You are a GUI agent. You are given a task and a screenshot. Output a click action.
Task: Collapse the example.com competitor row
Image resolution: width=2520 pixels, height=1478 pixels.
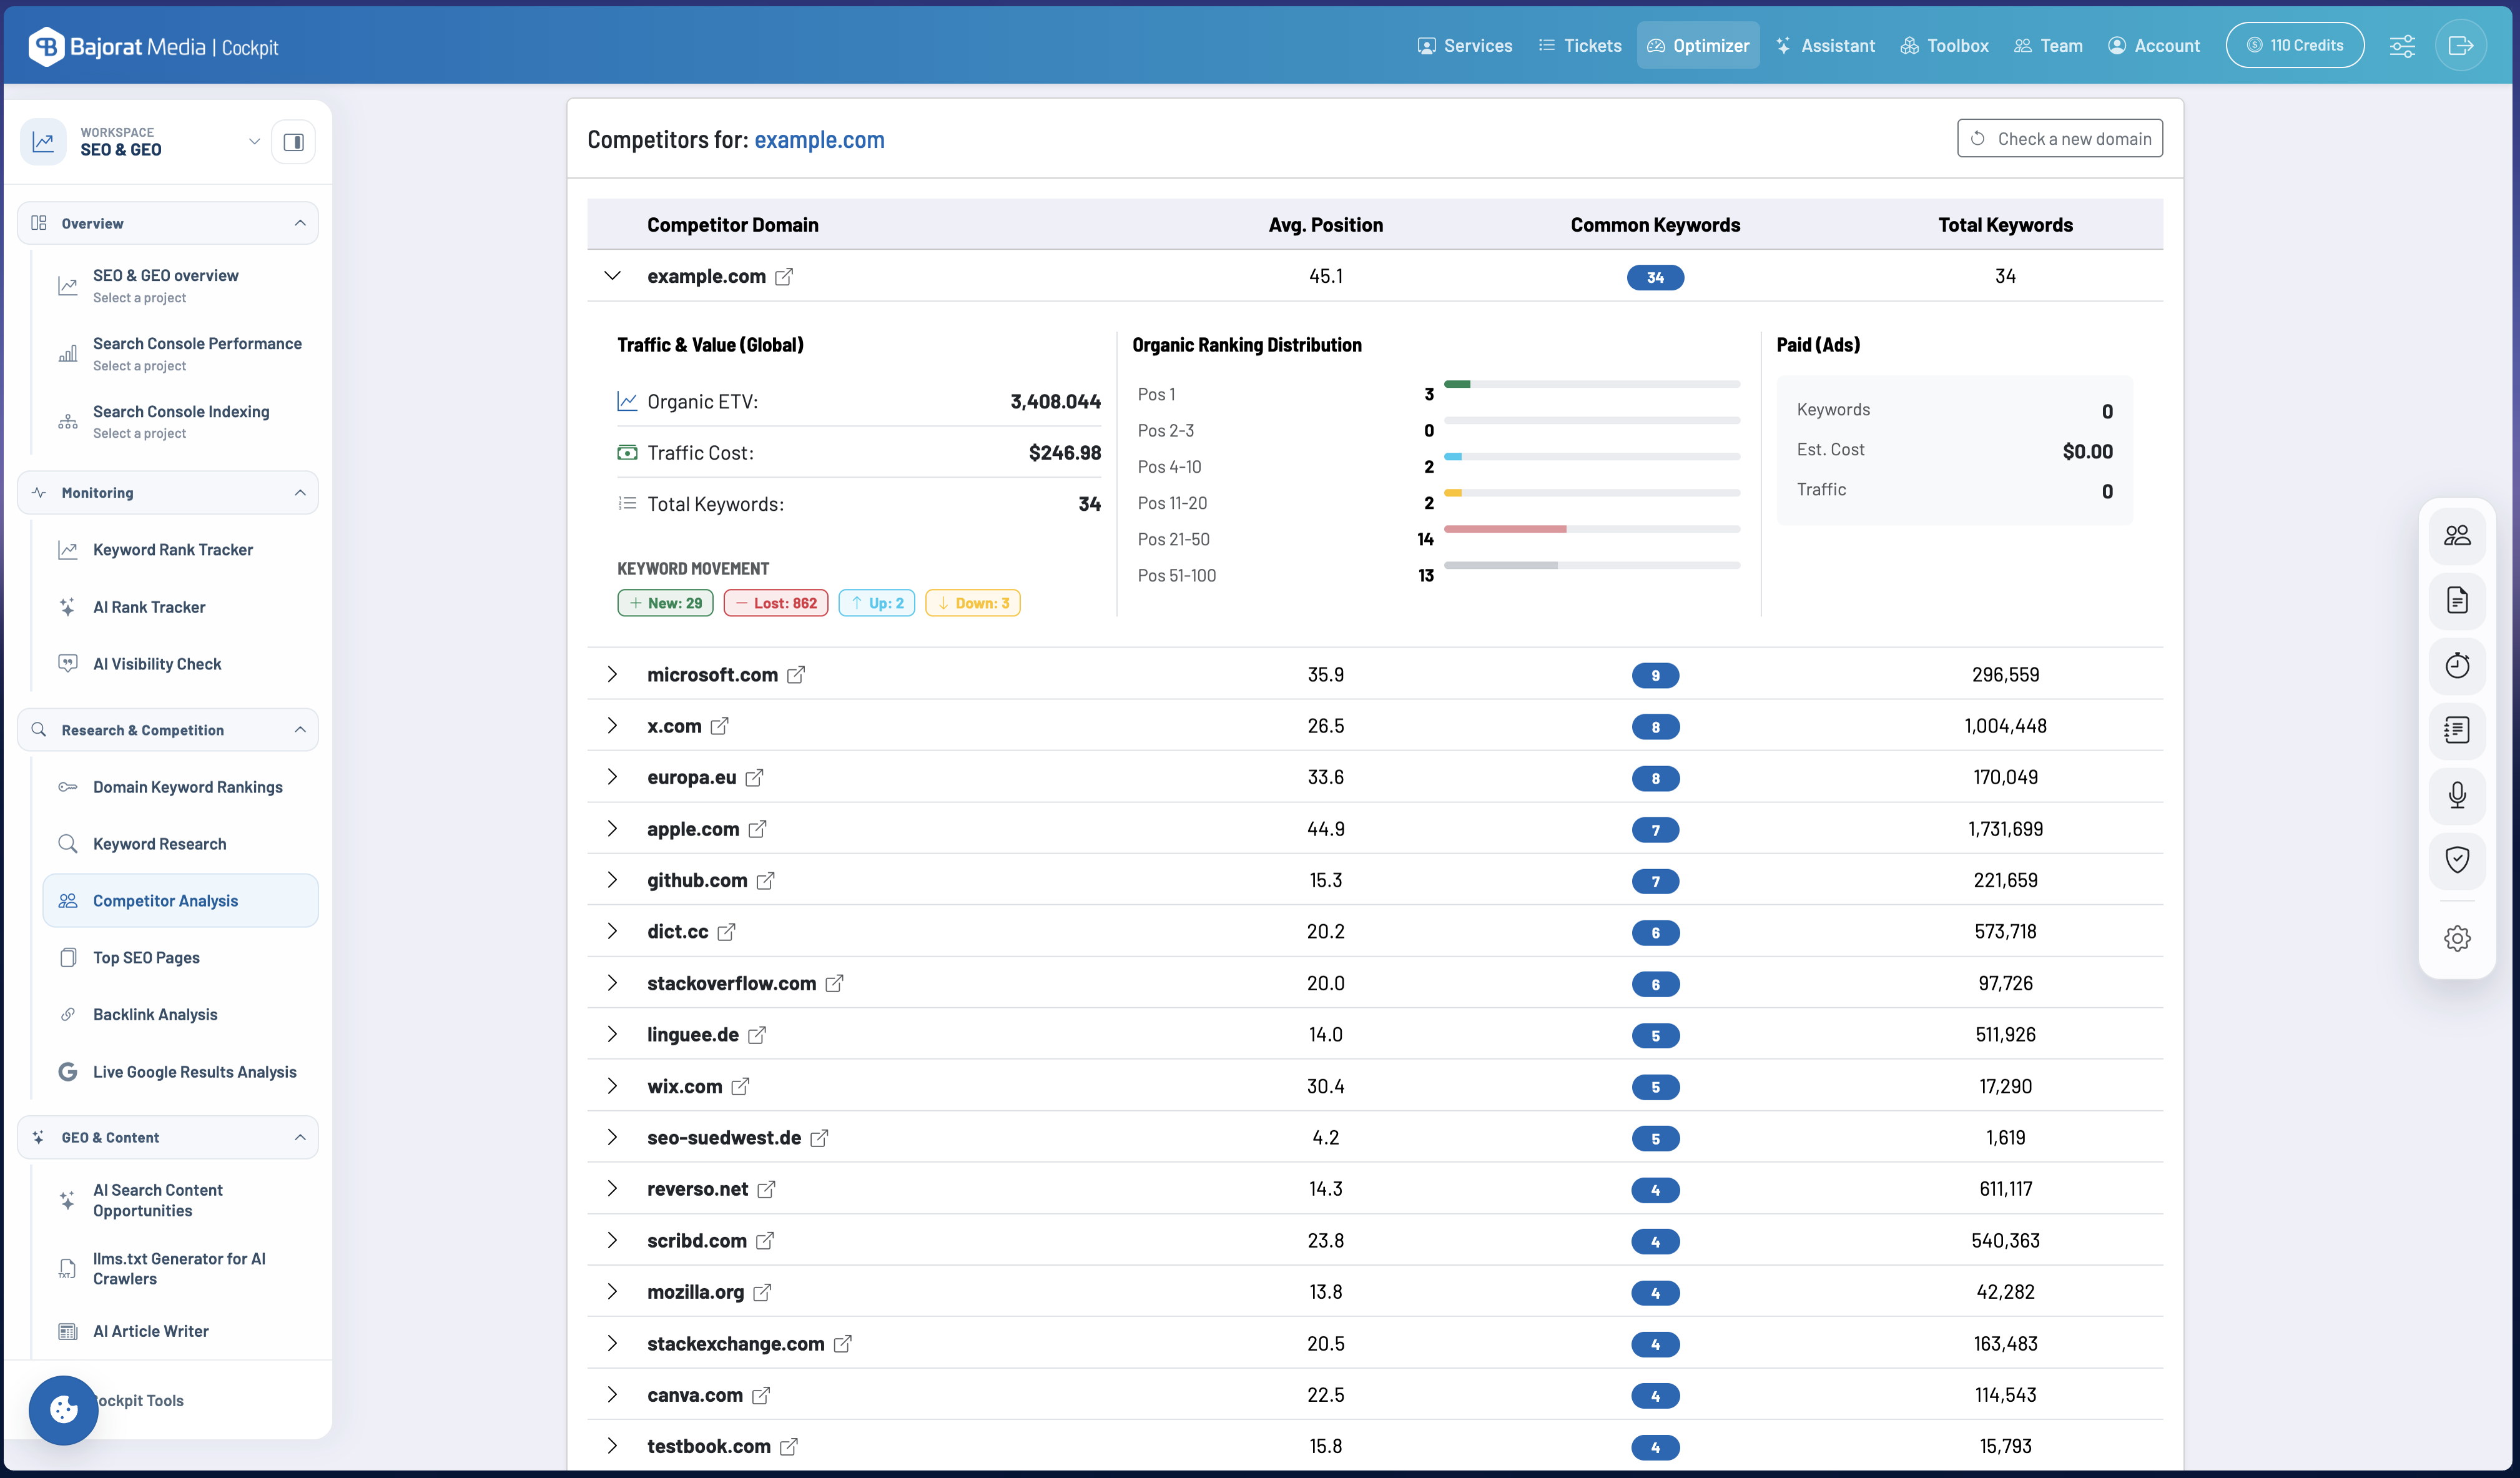(x=612, y=276)
